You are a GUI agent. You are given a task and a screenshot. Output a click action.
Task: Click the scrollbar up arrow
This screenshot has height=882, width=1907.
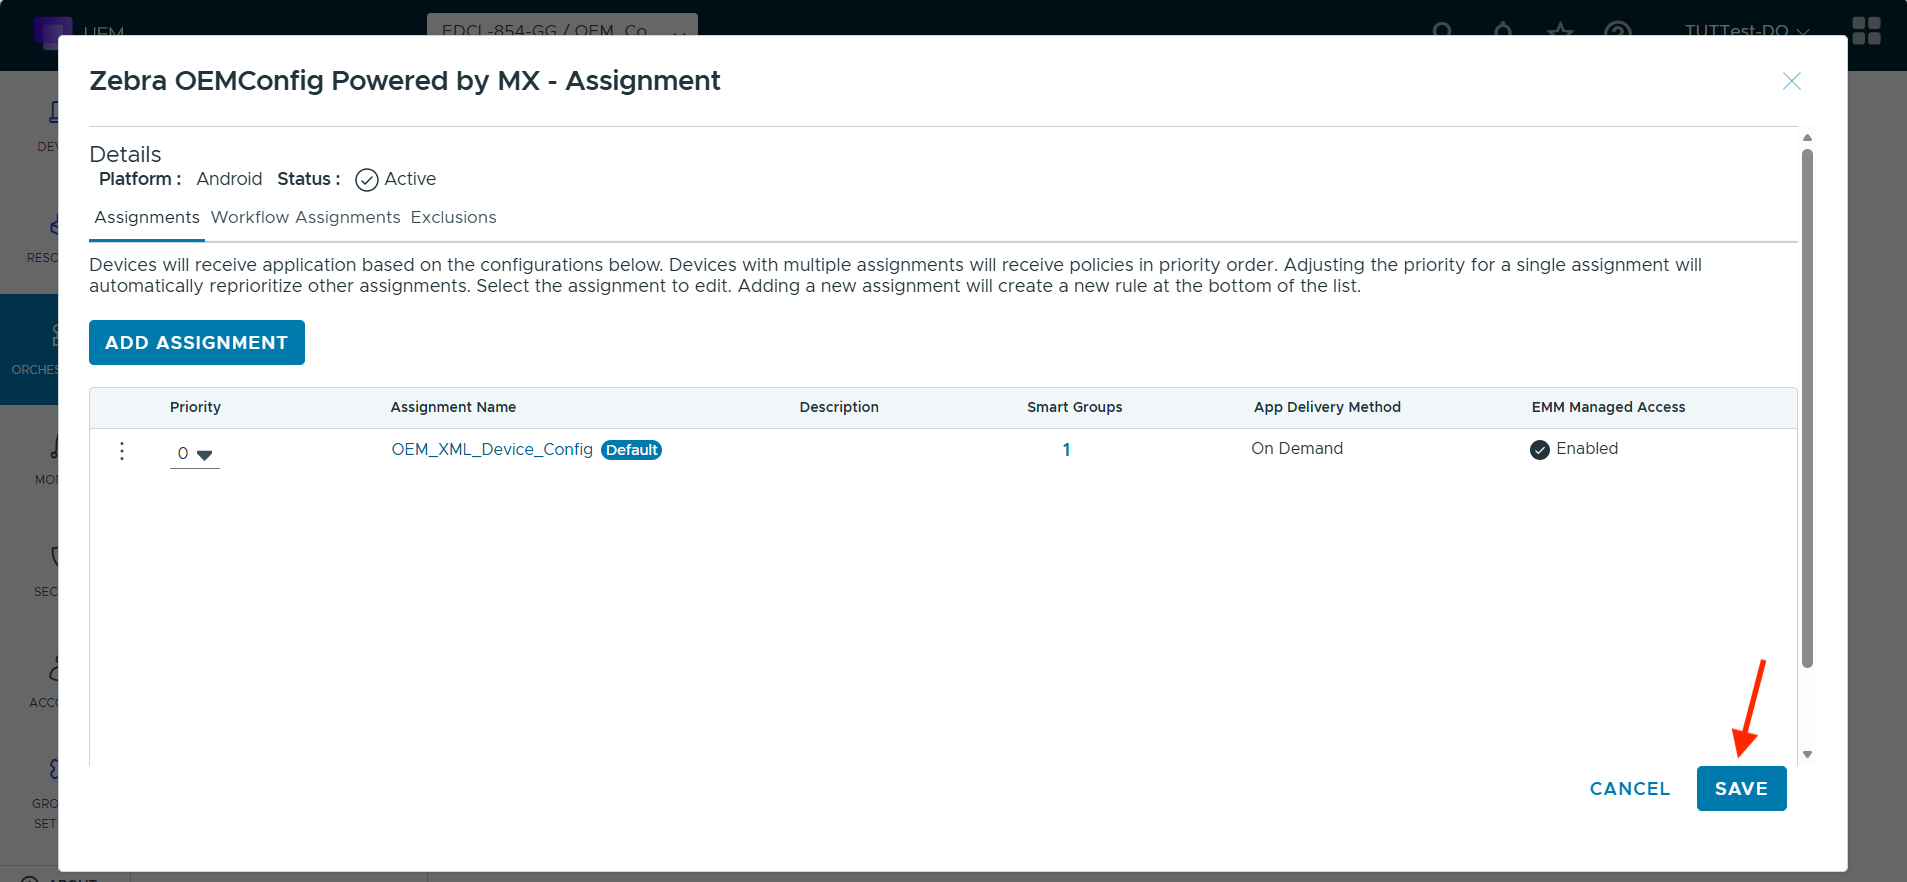coord(1807,138)
